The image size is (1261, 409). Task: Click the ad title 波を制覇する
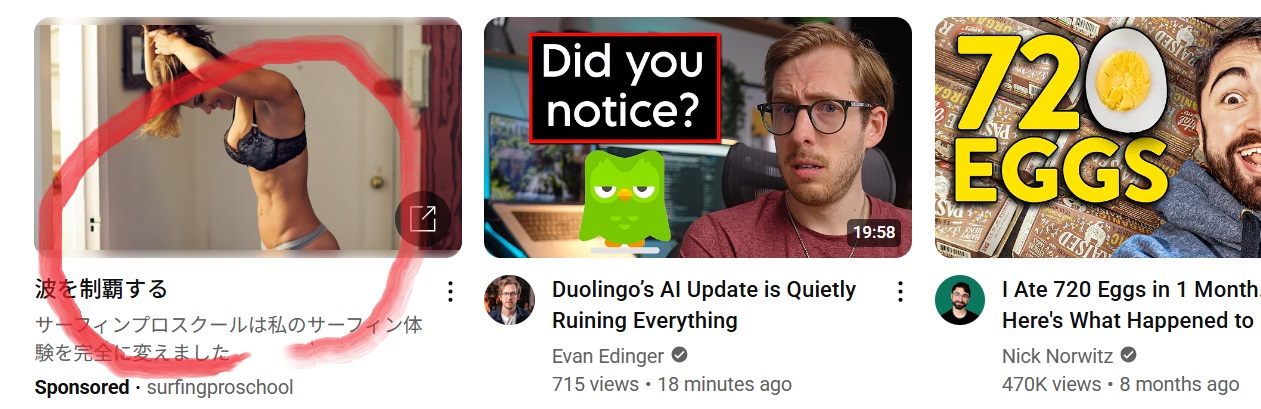click(x=101, y=290)
